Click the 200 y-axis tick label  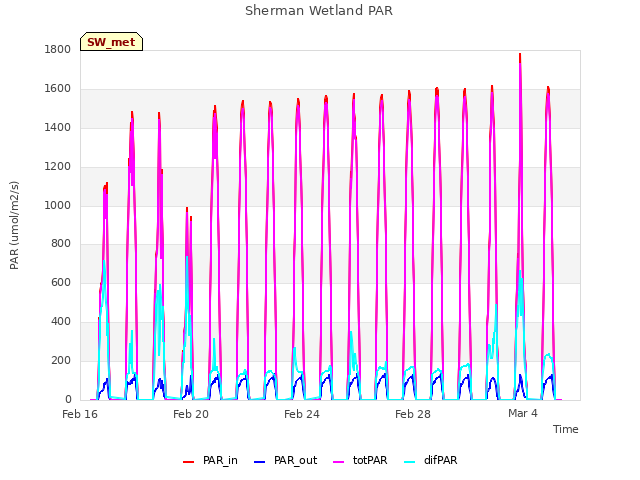point(61,360)
